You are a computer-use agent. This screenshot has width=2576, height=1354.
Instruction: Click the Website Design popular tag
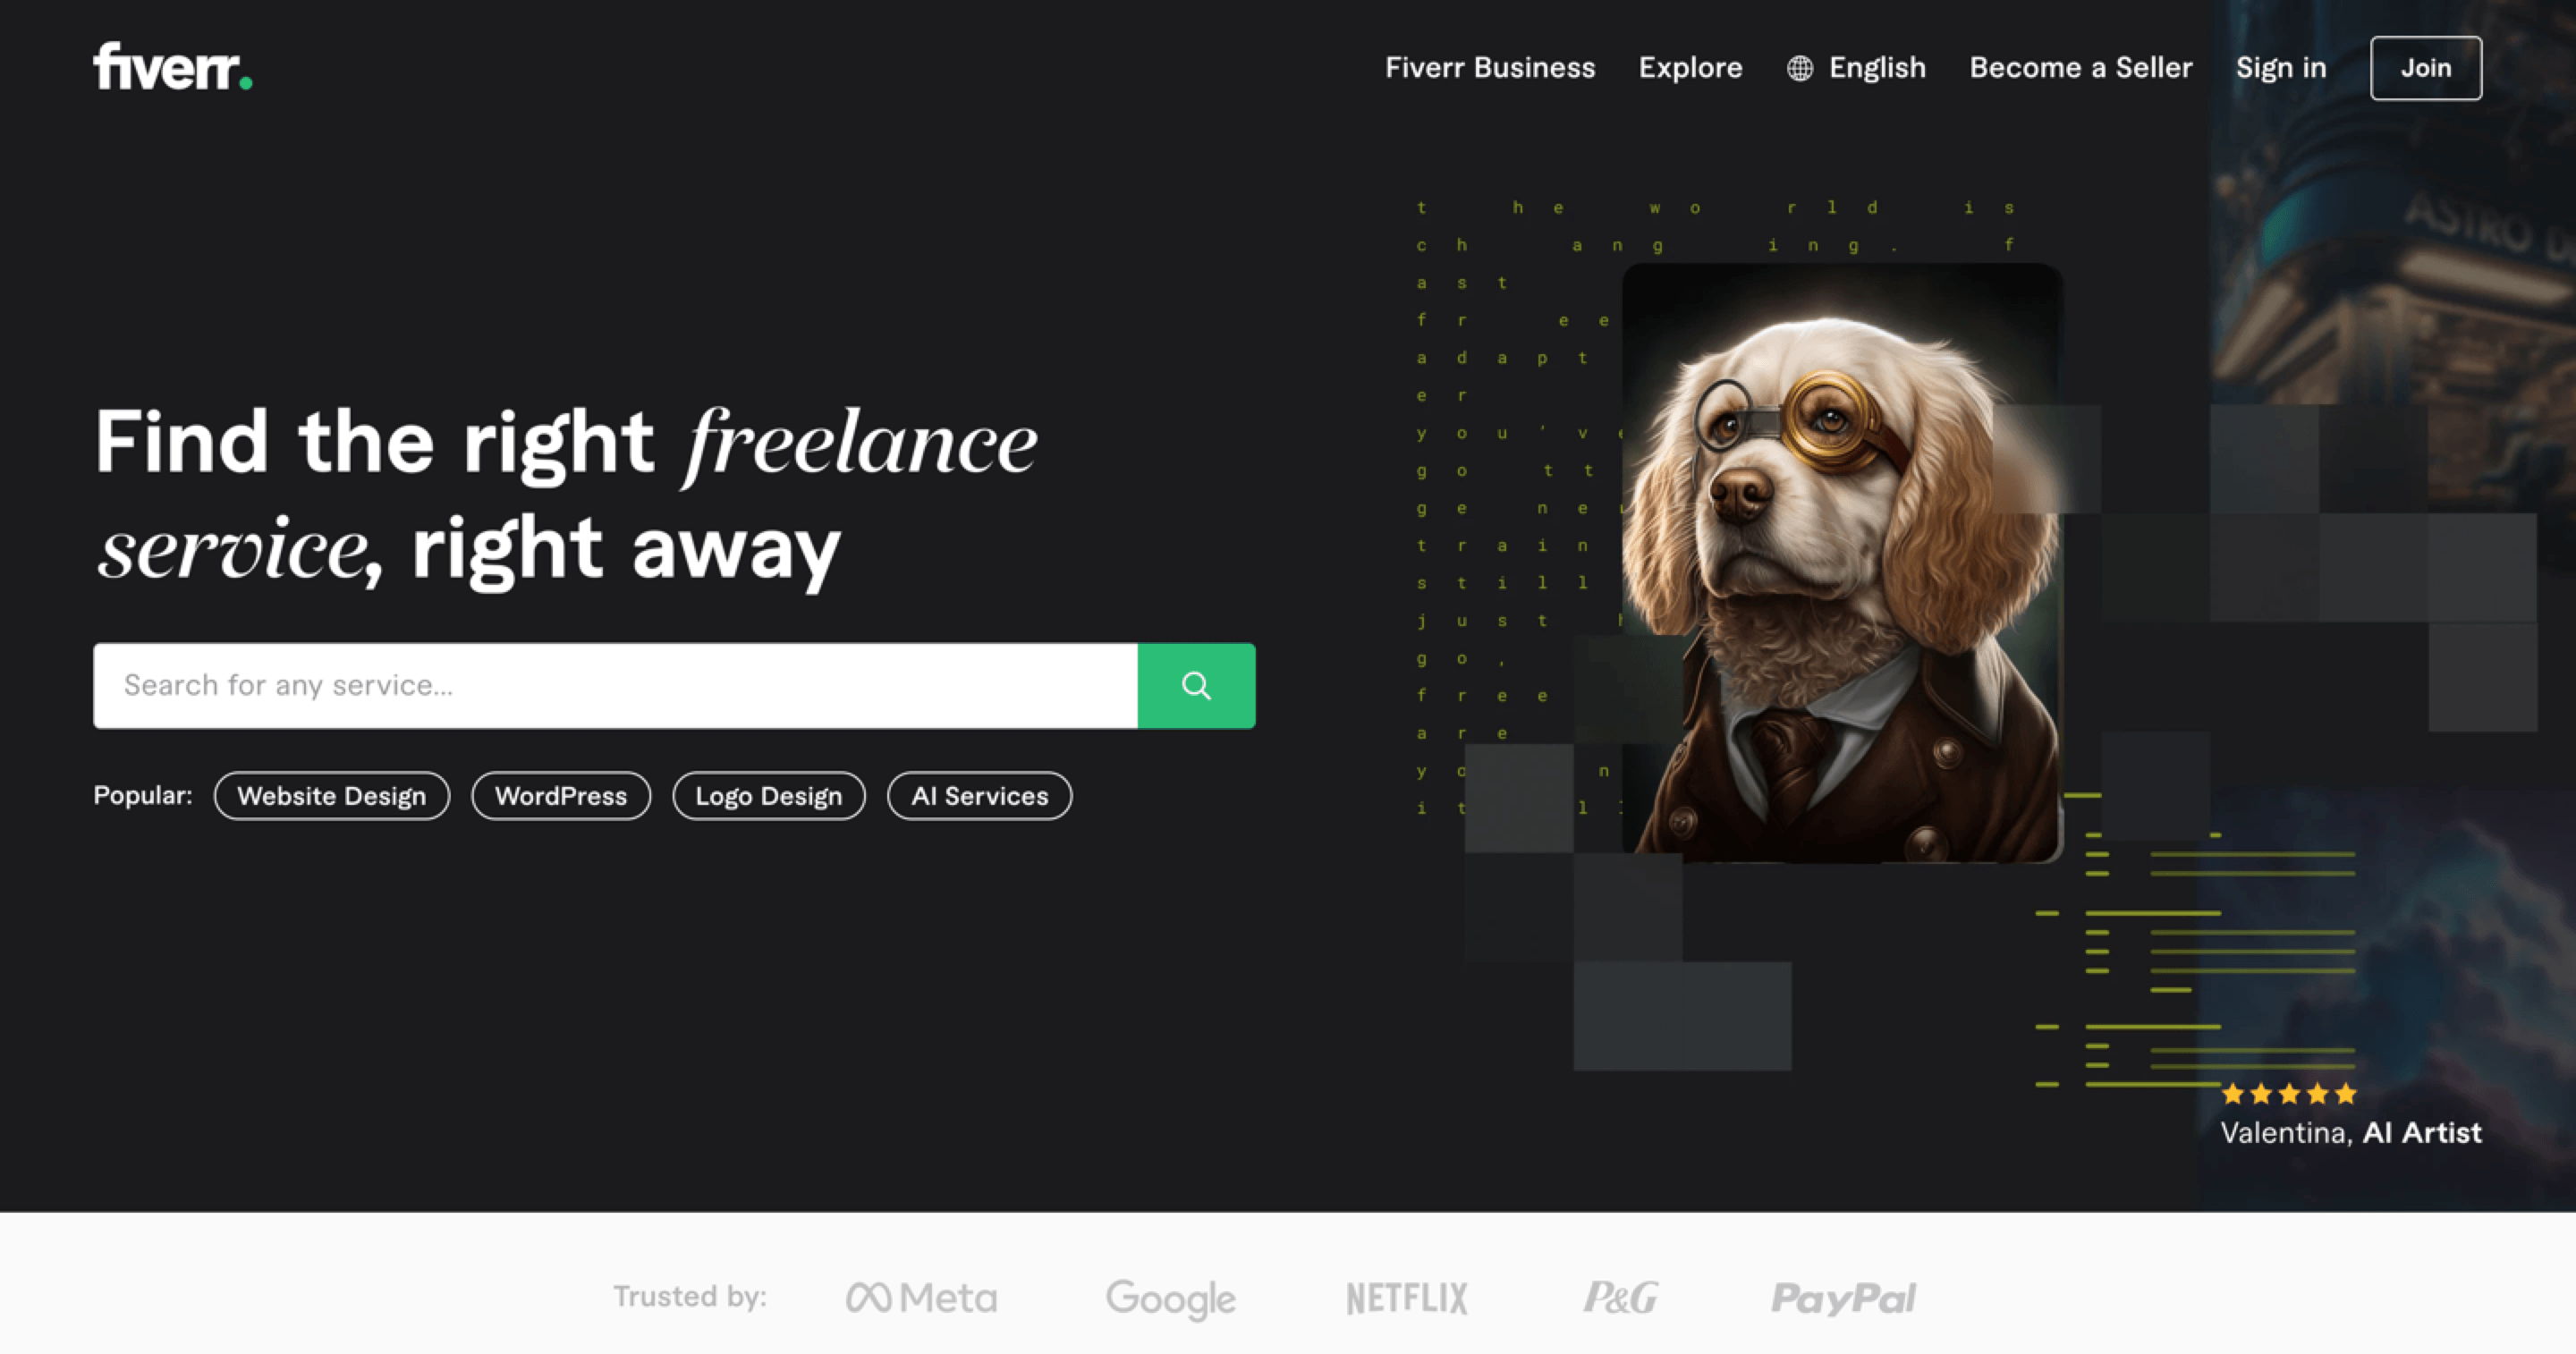pos(332,795)
